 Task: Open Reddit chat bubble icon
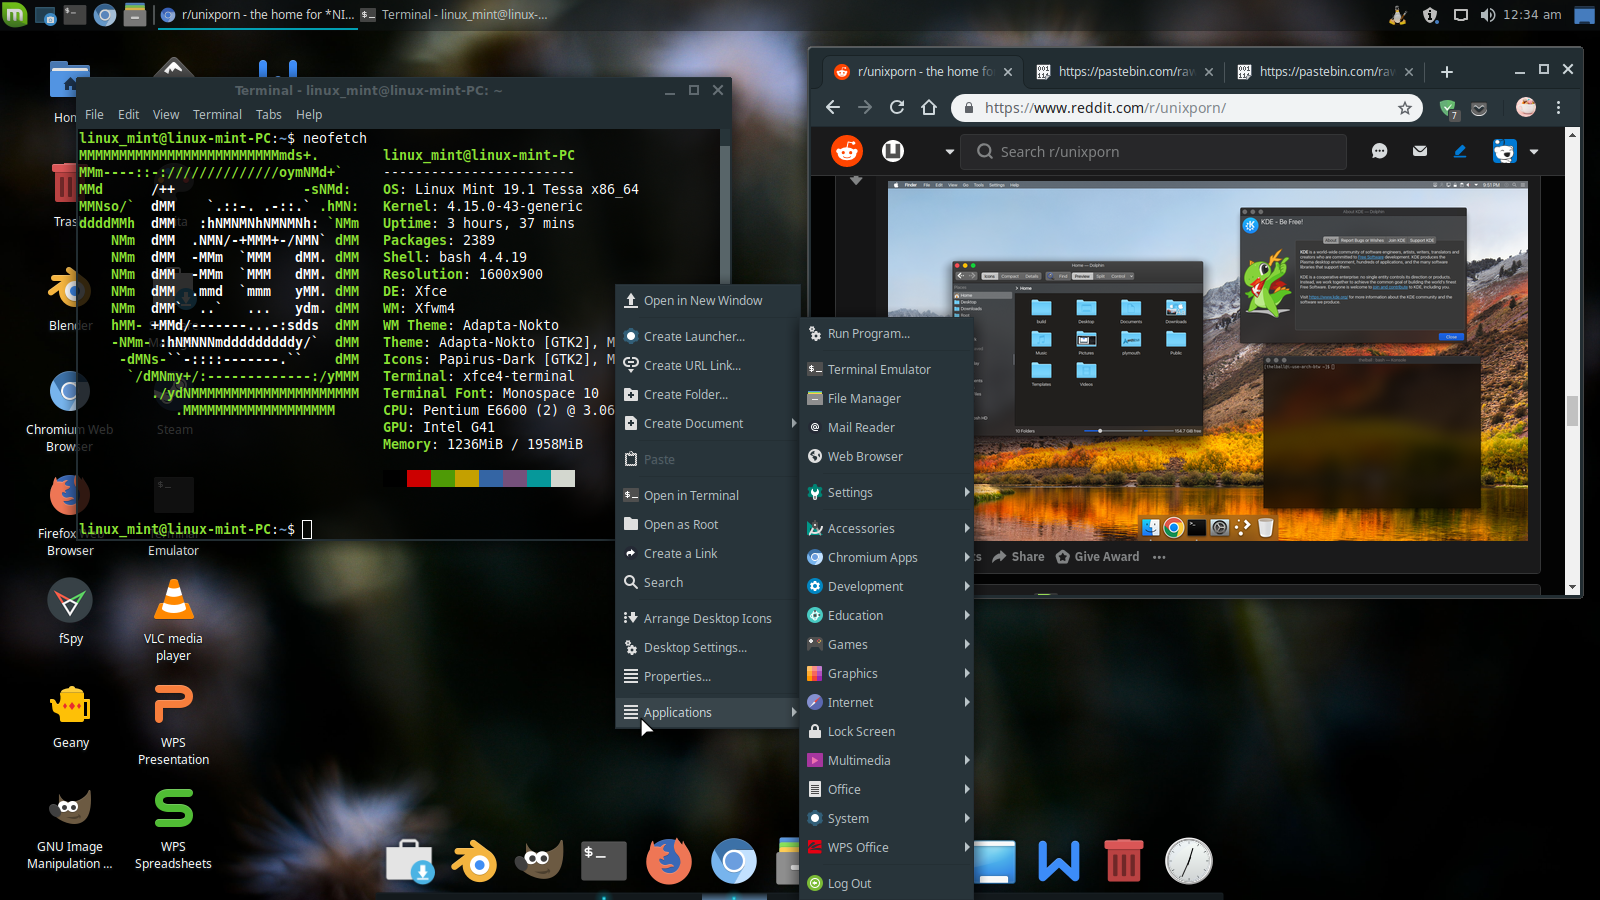pos(1380,151)
